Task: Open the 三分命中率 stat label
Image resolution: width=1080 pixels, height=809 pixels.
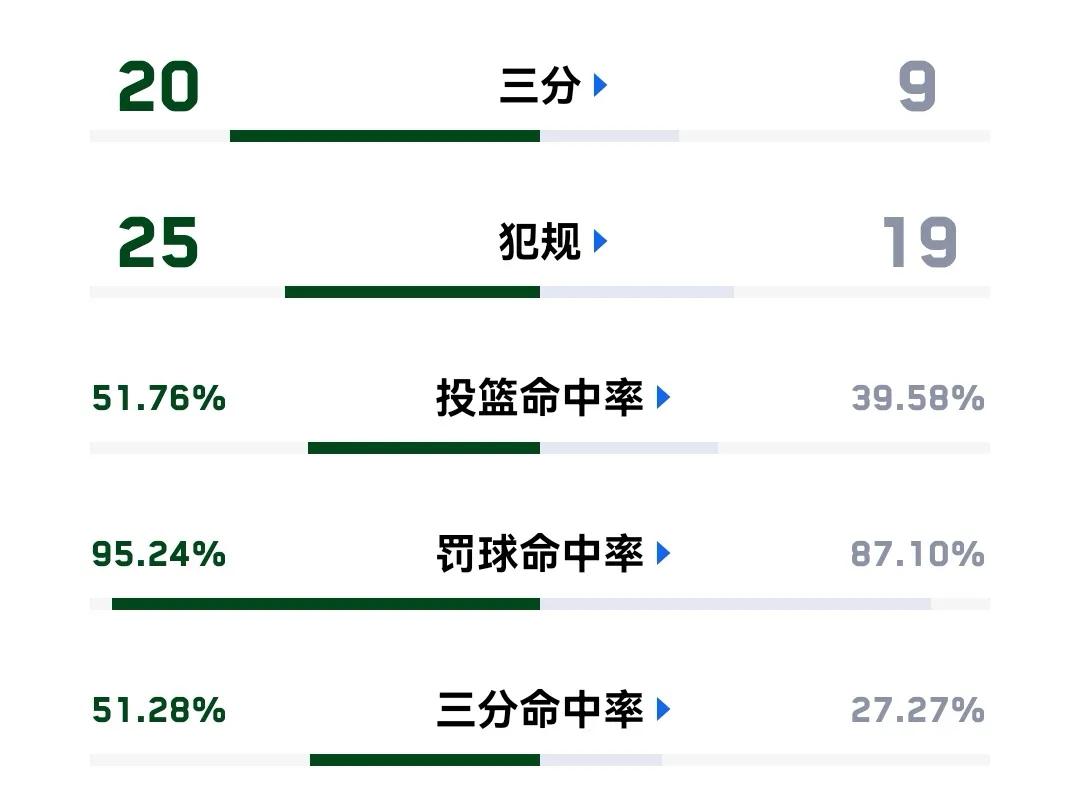Action: [540, 710]
